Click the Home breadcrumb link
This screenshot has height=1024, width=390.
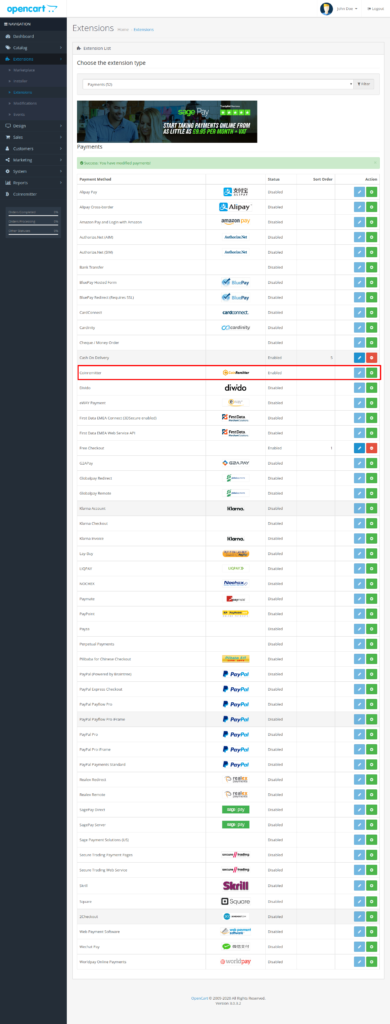122,29
